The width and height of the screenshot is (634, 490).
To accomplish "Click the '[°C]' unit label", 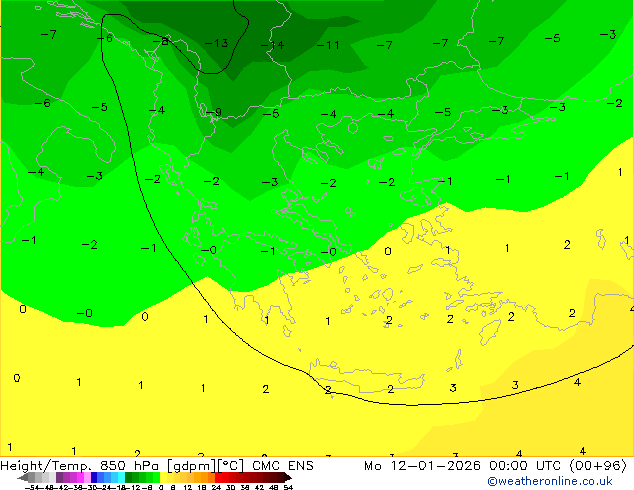I will (231, 466).
